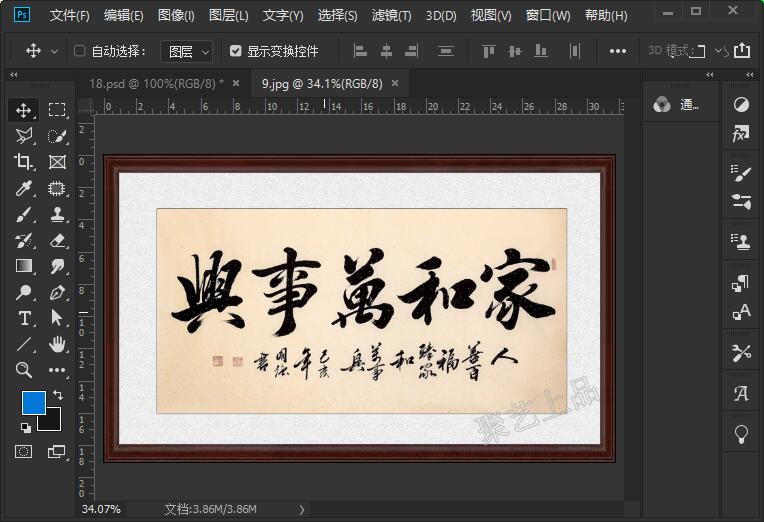Open the 滤镜(T) menu
Screen dimensions: 764x522
pyautogui.click(x=391, y=16)
